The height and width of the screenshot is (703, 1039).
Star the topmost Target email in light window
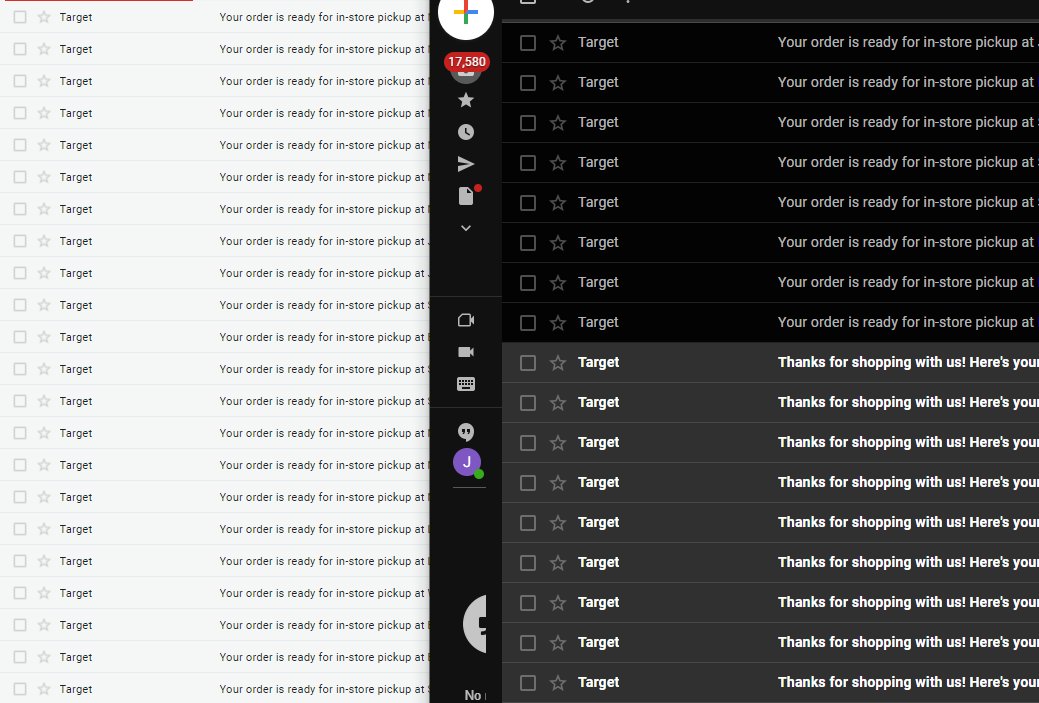[x=44, y=17]
